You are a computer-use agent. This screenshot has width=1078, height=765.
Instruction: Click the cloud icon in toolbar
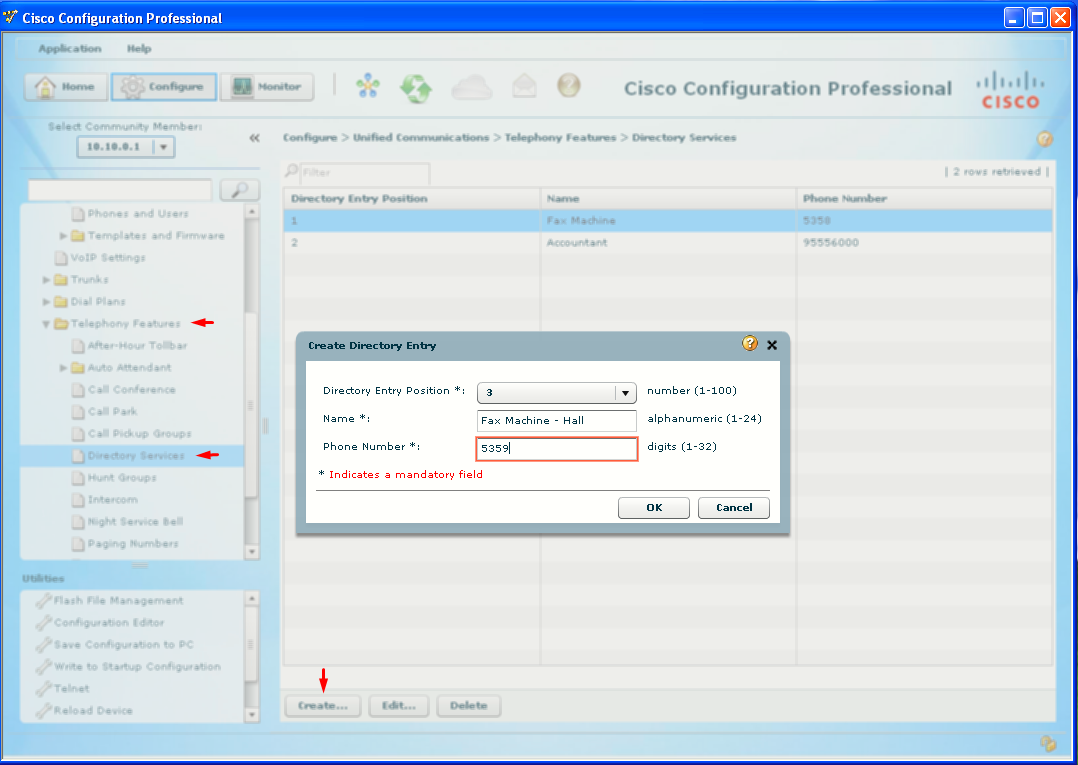tap(472, 88)
